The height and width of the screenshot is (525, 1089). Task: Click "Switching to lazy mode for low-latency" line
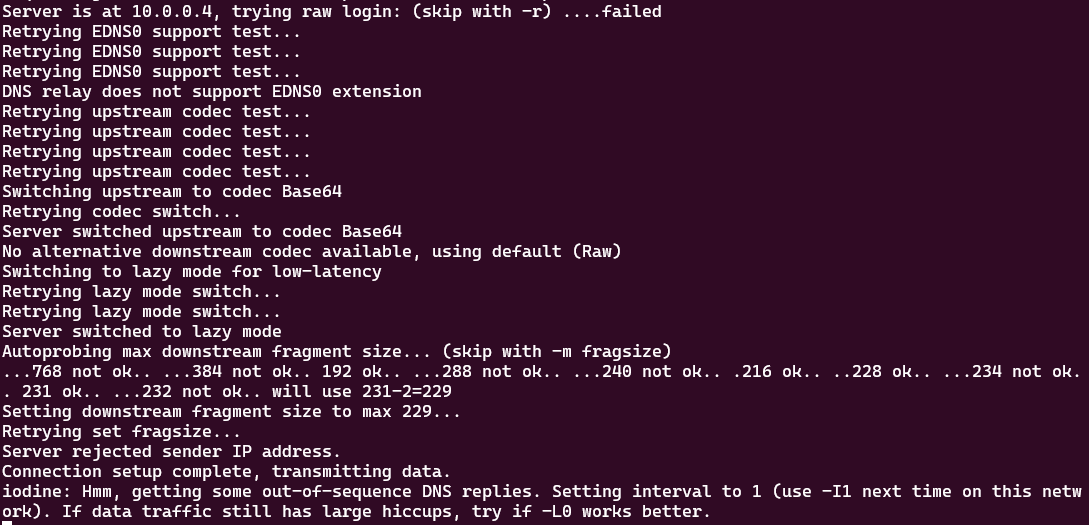(192, 272)
